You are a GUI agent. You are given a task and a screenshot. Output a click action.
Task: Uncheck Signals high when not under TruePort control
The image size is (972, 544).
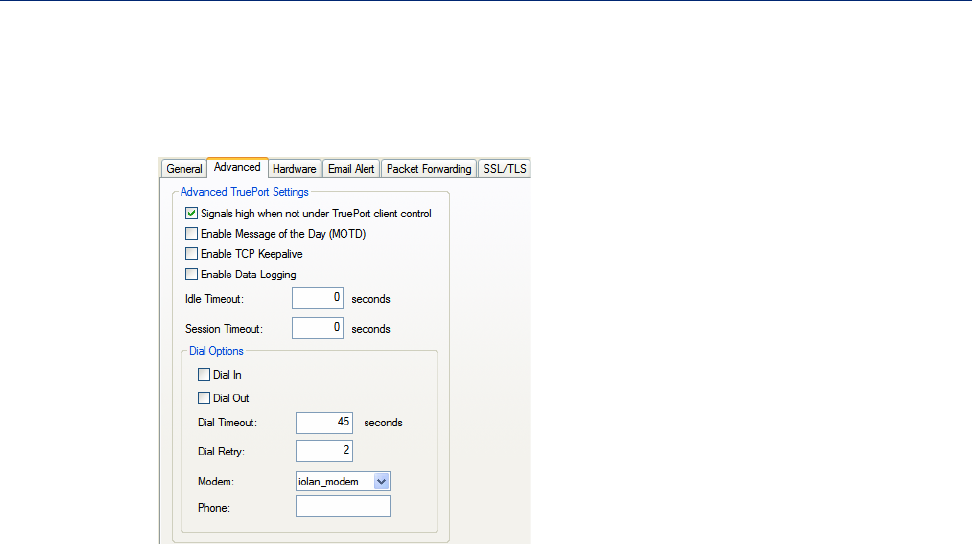[x=192, y=213]
